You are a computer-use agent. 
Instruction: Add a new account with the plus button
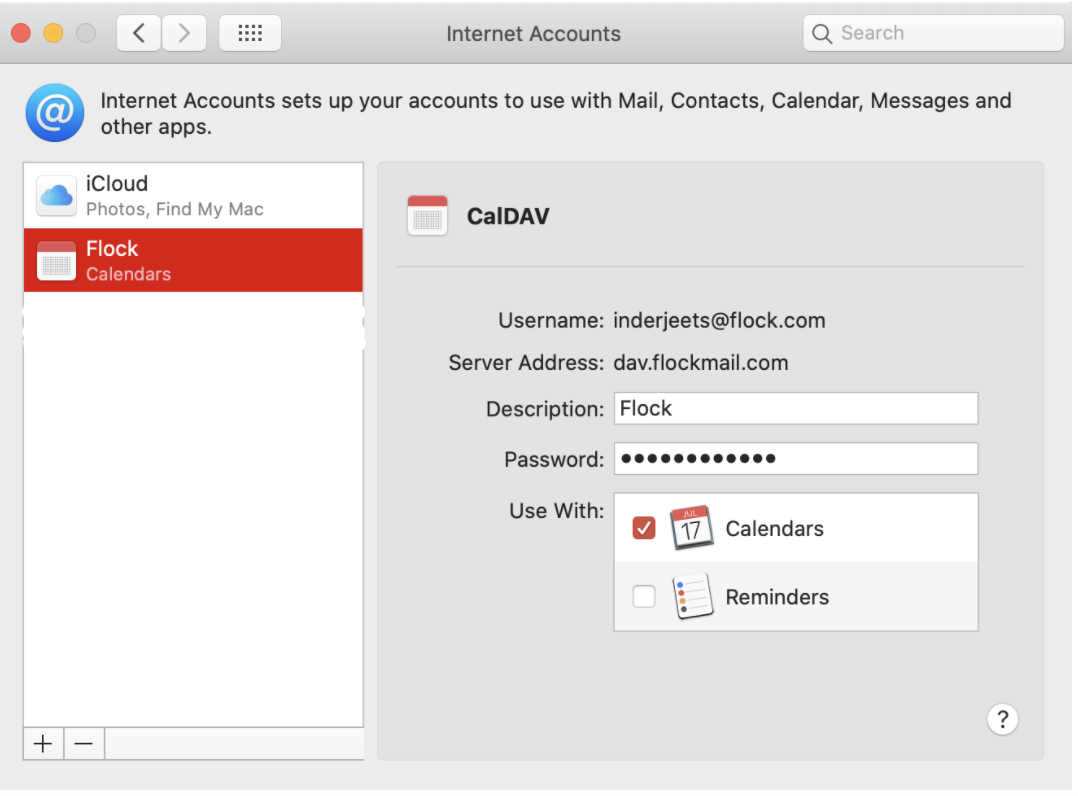[42, 743]
